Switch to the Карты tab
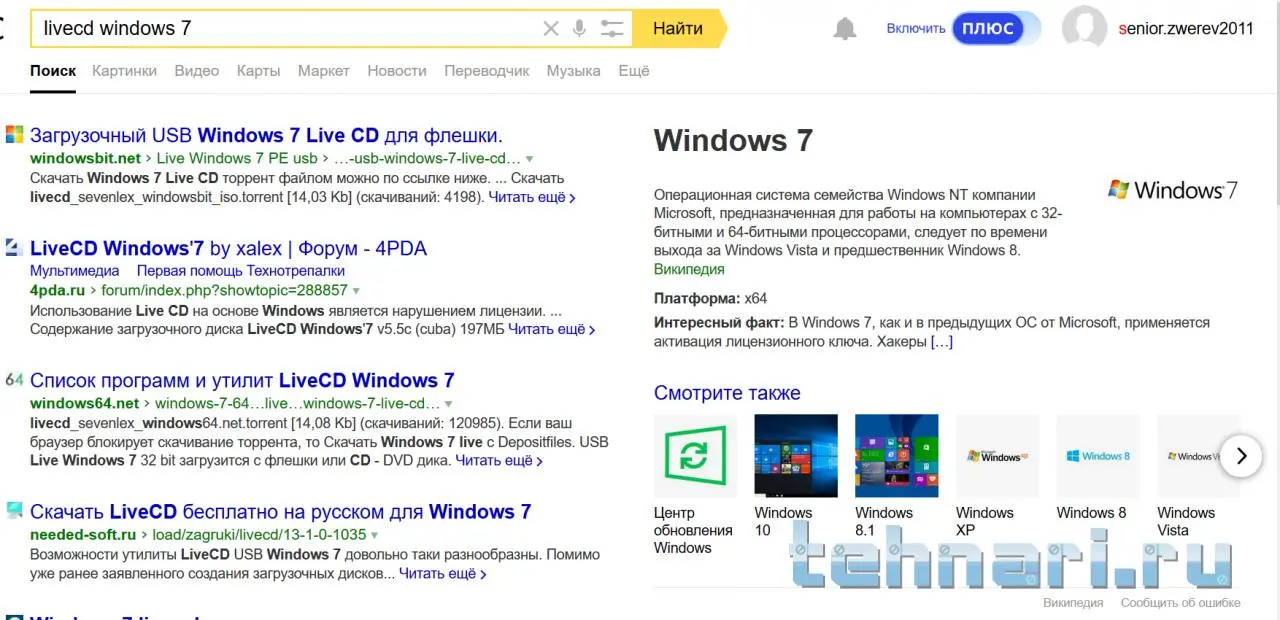The image size is (1280, 620). point(258,71)
